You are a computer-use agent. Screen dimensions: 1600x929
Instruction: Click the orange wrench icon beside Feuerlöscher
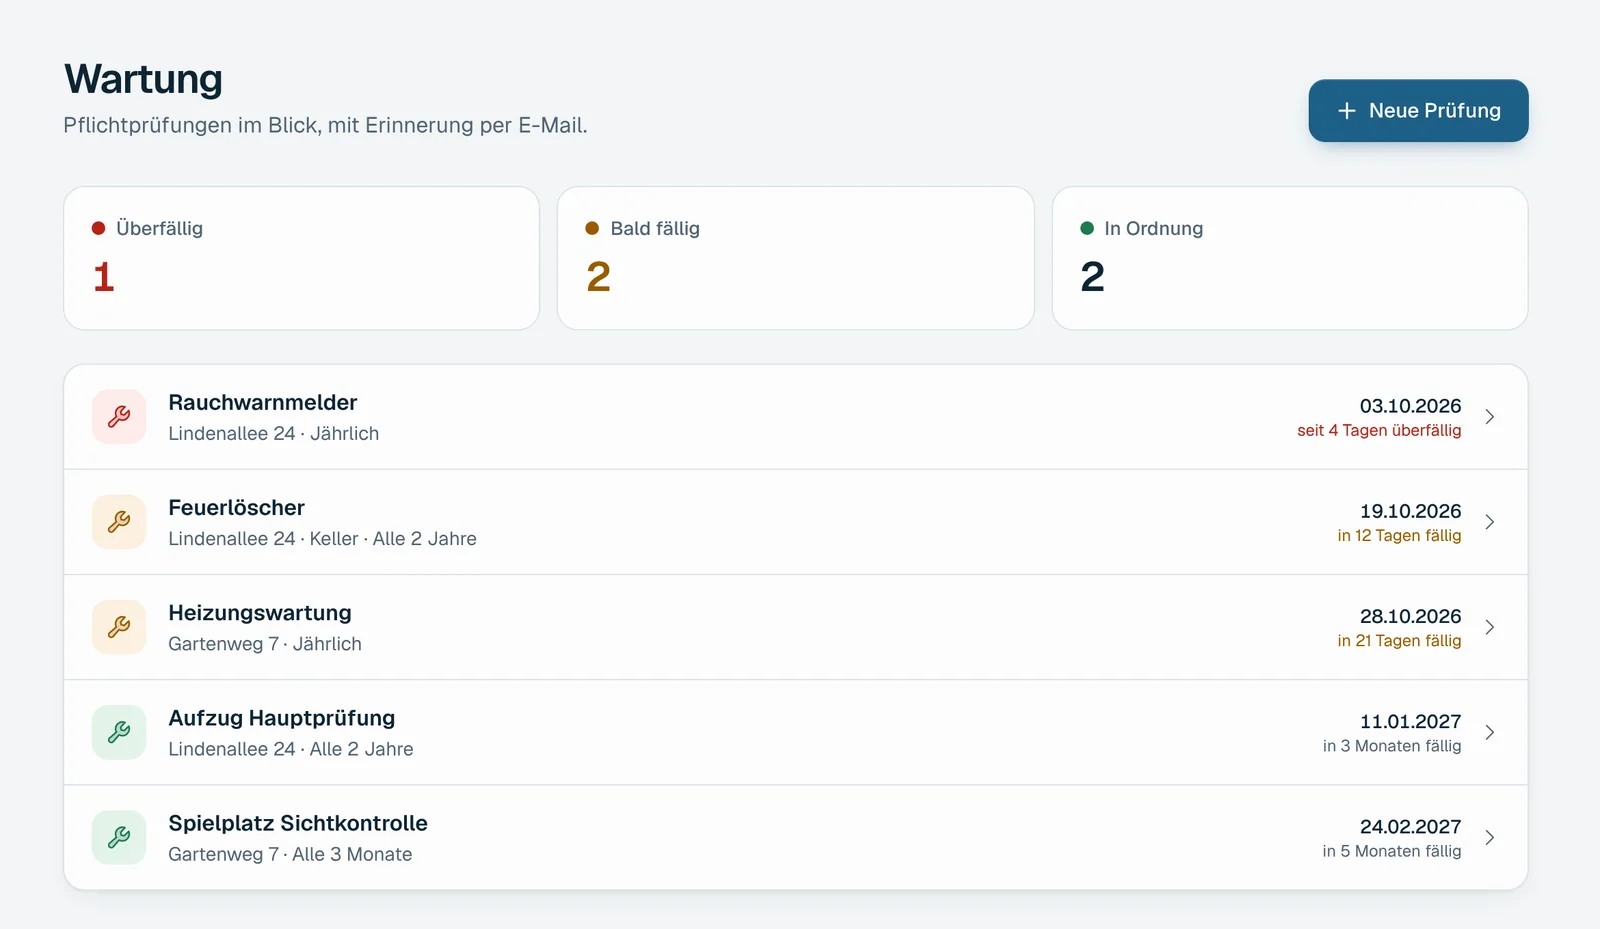119,522
